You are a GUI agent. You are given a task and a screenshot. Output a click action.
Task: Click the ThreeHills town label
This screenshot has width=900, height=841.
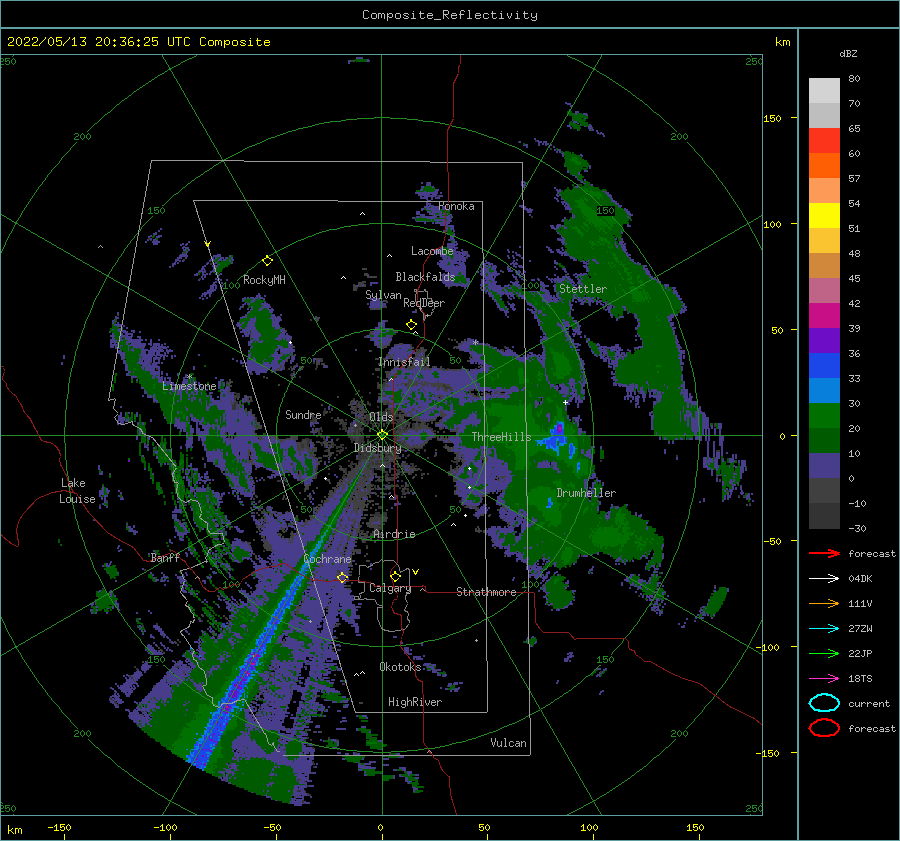502,437
